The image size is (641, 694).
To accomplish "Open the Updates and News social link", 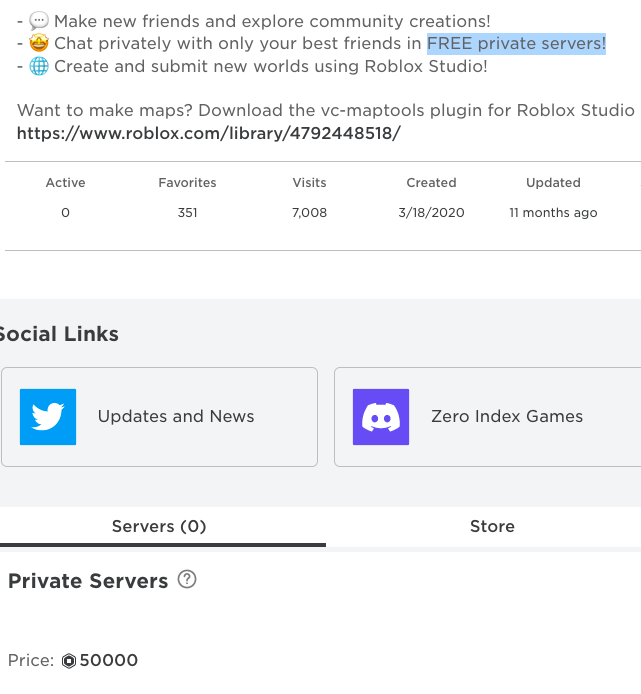I will (176, 417).
